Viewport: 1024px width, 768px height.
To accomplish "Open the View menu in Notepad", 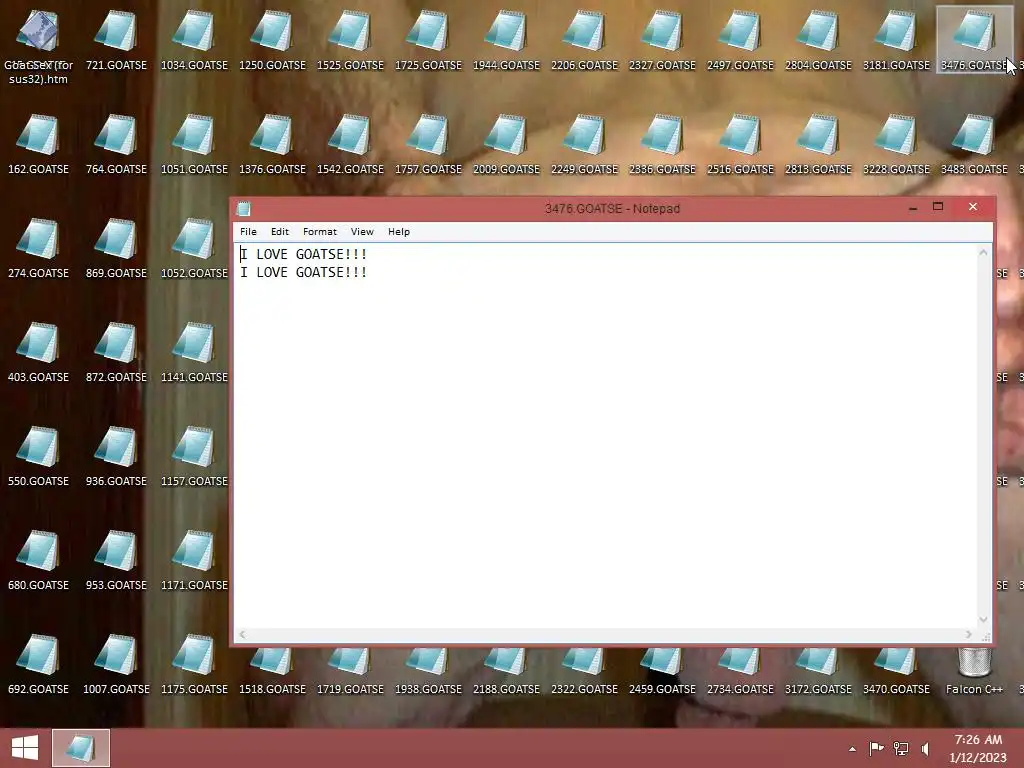I will coord(362,232).
